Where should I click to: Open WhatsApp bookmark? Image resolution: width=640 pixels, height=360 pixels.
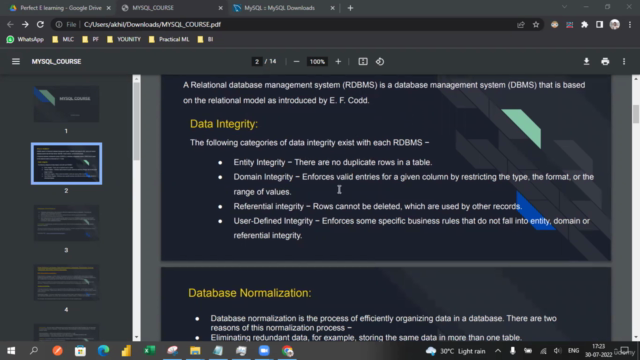[25, 39]
